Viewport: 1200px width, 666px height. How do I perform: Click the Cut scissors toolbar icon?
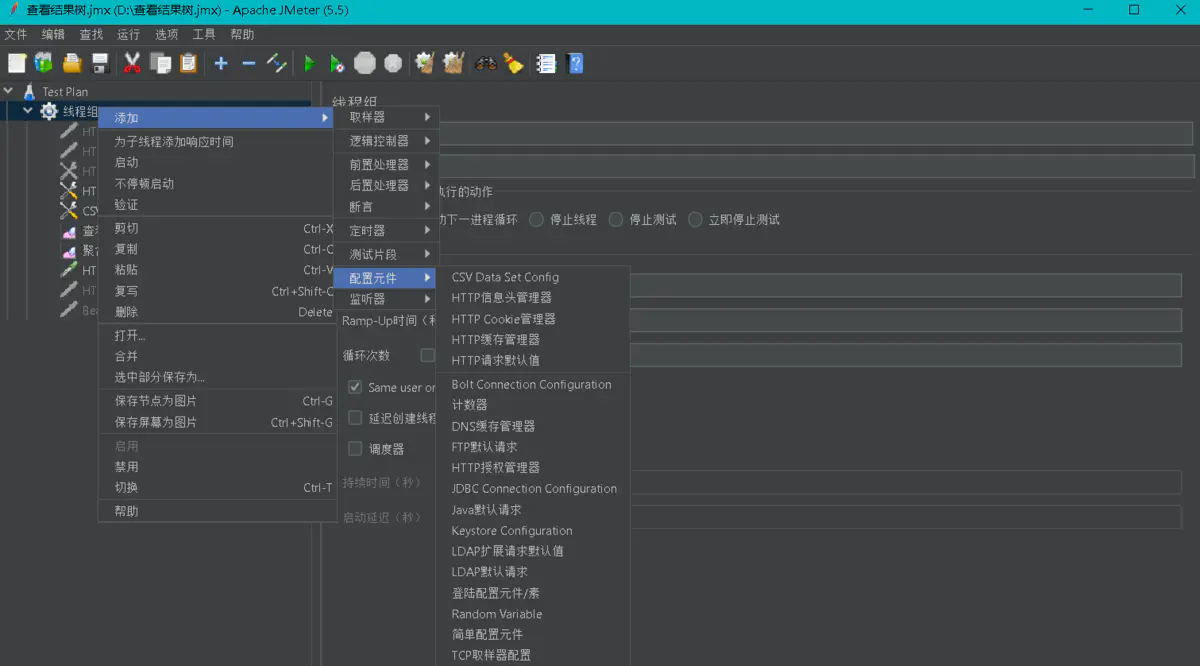point(132,63)
